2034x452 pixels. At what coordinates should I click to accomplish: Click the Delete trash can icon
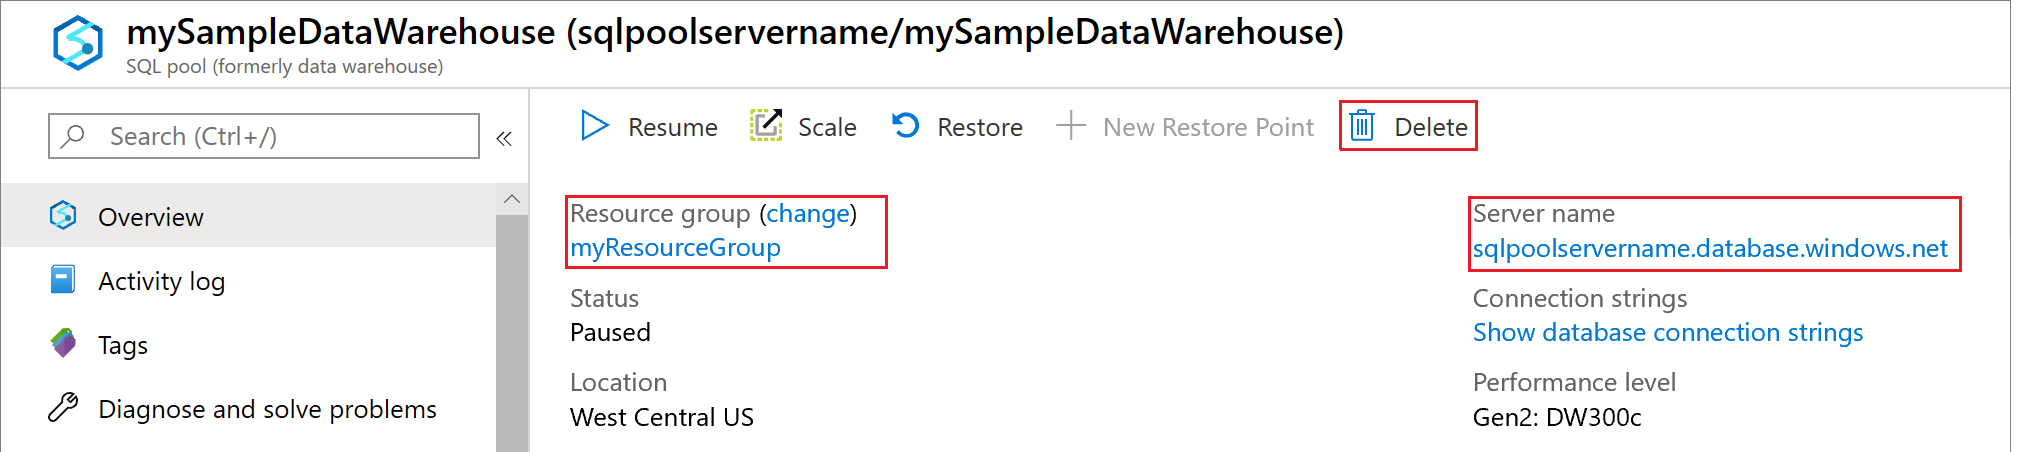1362,126
